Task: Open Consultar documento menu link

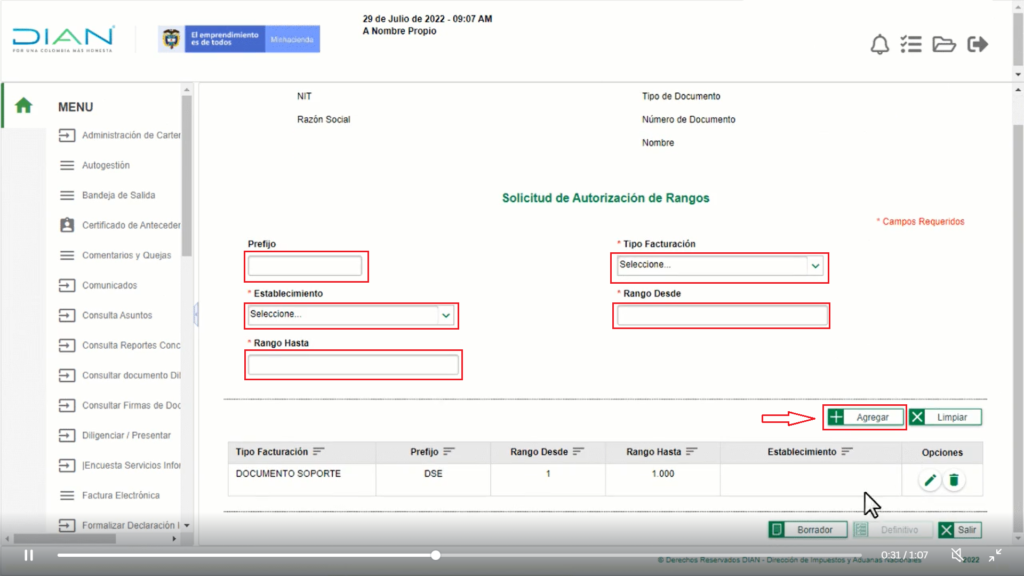Action: (x=131, y=376)
